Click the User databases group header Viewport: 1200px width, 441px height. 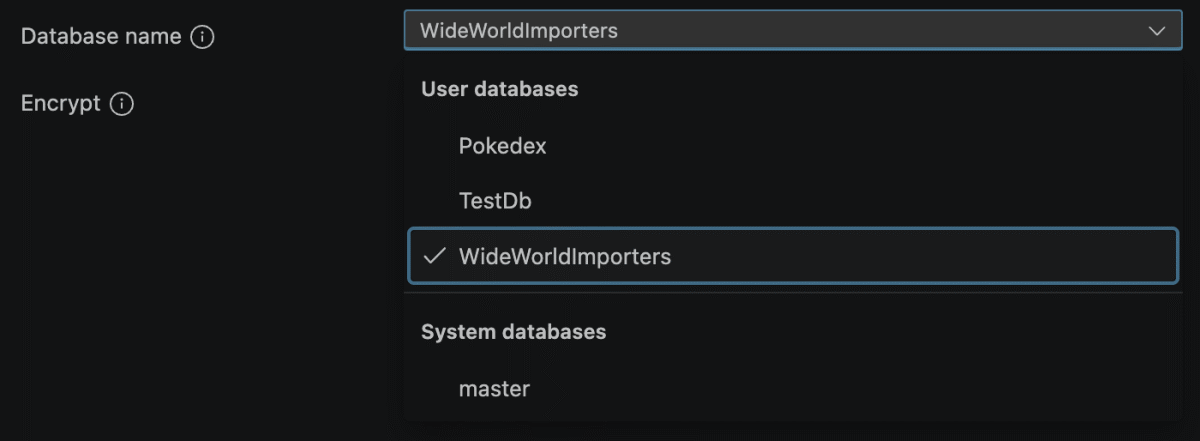pos(500,89)
